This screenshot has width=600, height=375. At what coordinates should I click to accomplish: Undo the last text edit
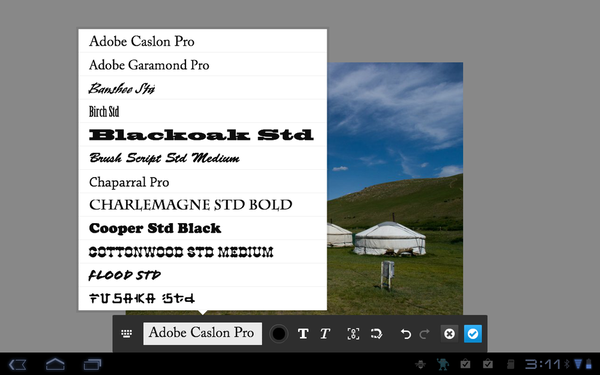[406, 334]
